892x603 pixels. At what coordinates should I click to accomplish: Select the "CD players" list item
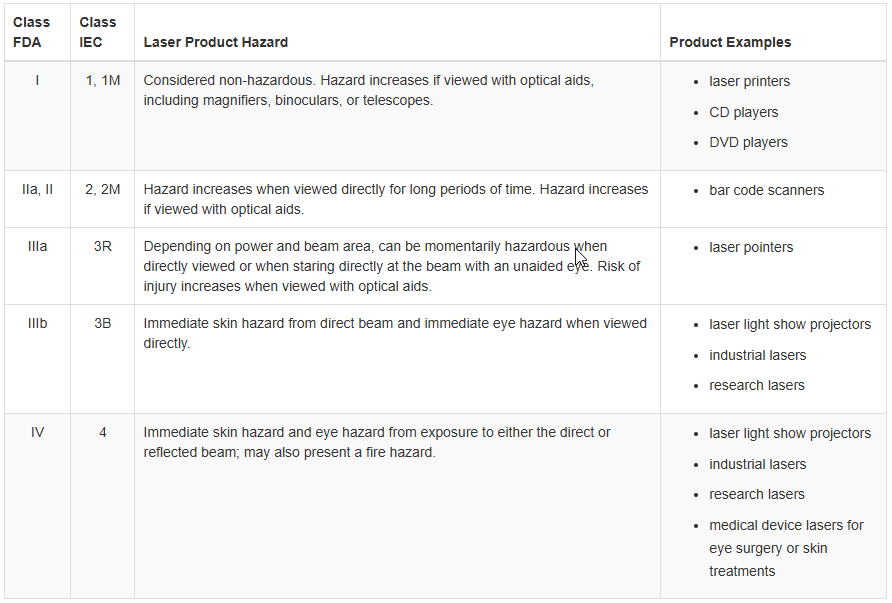point(743,112)
